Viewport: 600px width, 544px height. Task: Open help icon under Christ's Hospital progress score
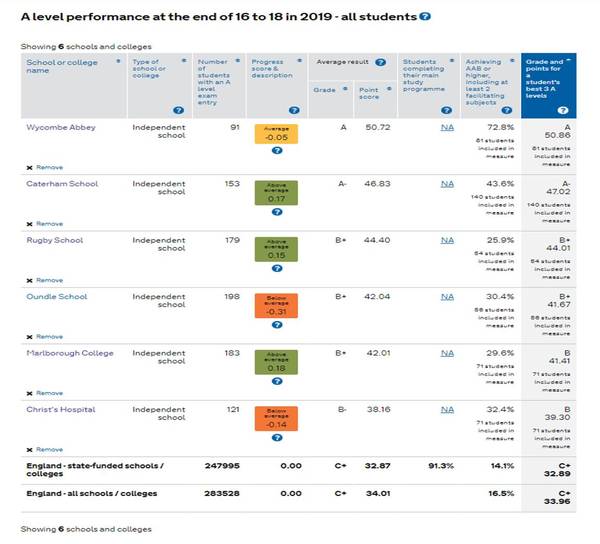click(x=277, y=438)
